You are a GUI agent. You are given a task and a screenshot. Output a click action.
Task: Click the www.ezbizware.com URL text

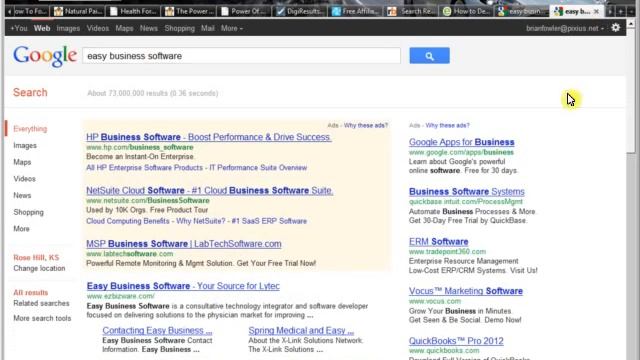(120, 296)
